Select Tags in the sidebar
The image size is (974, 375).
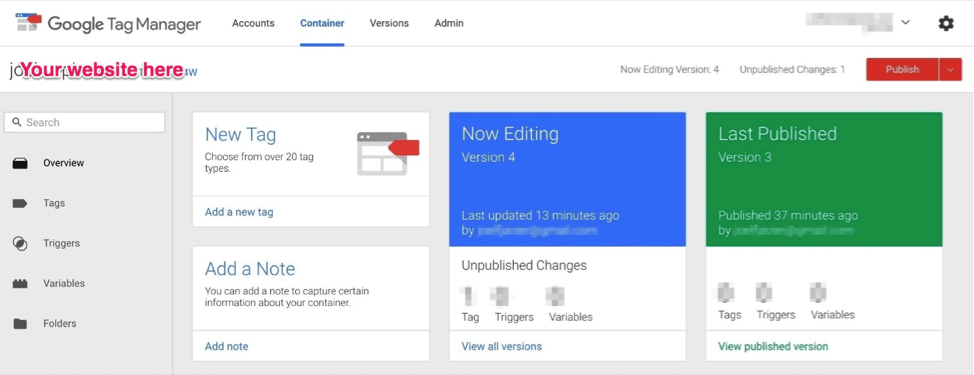pyautogui.click(x=54, y=204)
